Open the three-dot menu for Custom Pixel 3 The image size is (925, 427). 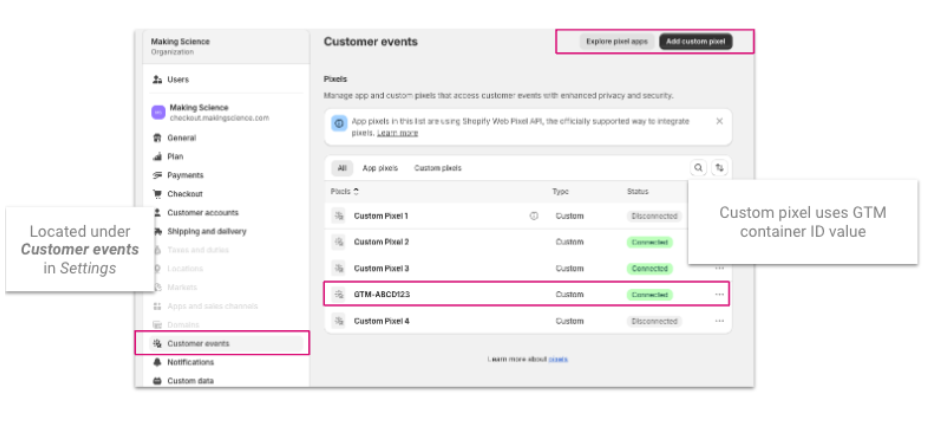pos(719,268)
